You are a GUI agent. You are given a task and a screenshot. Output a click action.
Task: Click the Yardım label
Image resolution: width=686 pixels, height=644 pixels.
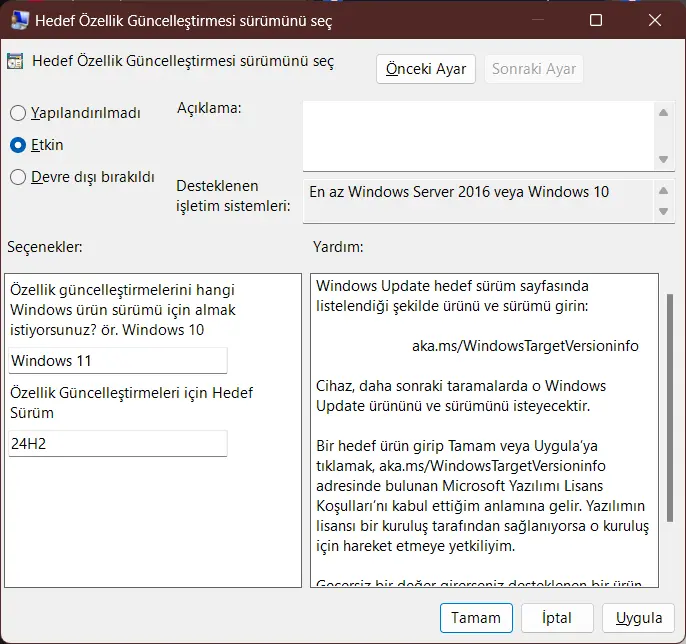[x=338, y=247]
